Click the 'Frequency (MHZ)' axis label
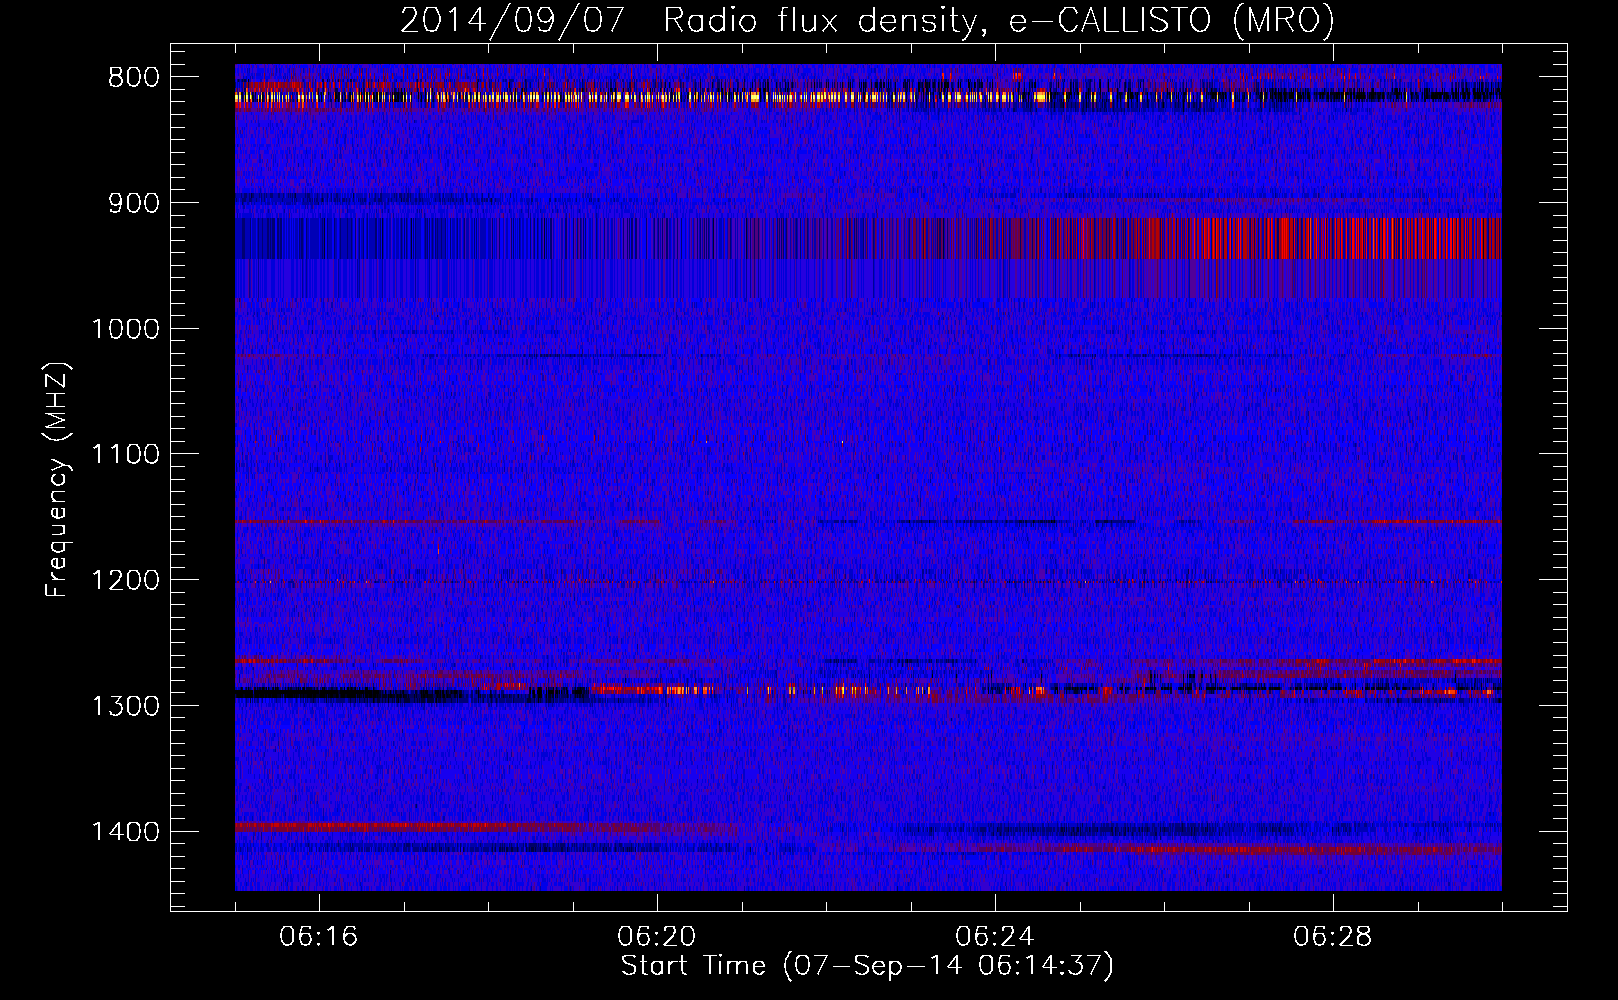The width and height of the screenshot is (1618, 1000). tap(58, 481)
